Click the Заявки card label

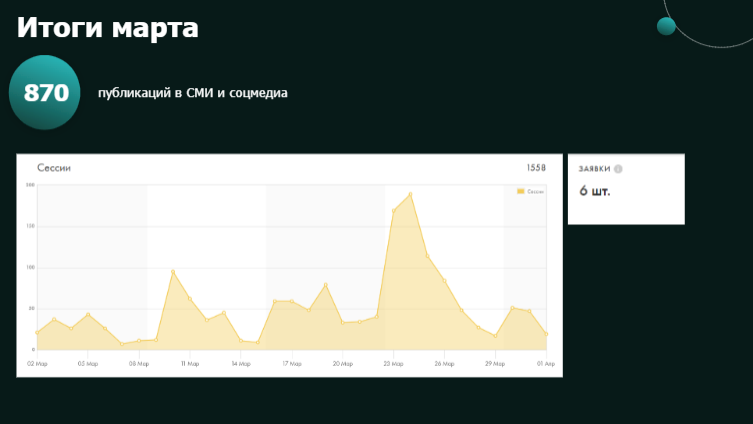click(595, 169)
